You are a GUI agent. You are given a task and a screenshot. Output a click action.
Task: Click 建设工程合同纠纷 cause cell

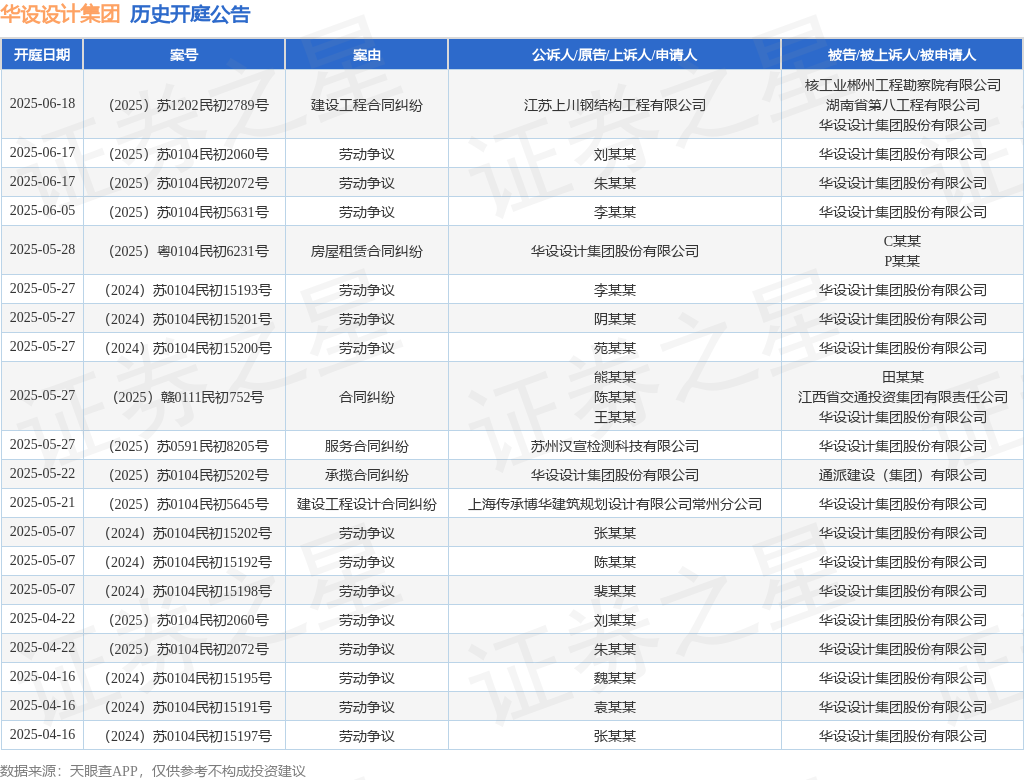point(366,105)
